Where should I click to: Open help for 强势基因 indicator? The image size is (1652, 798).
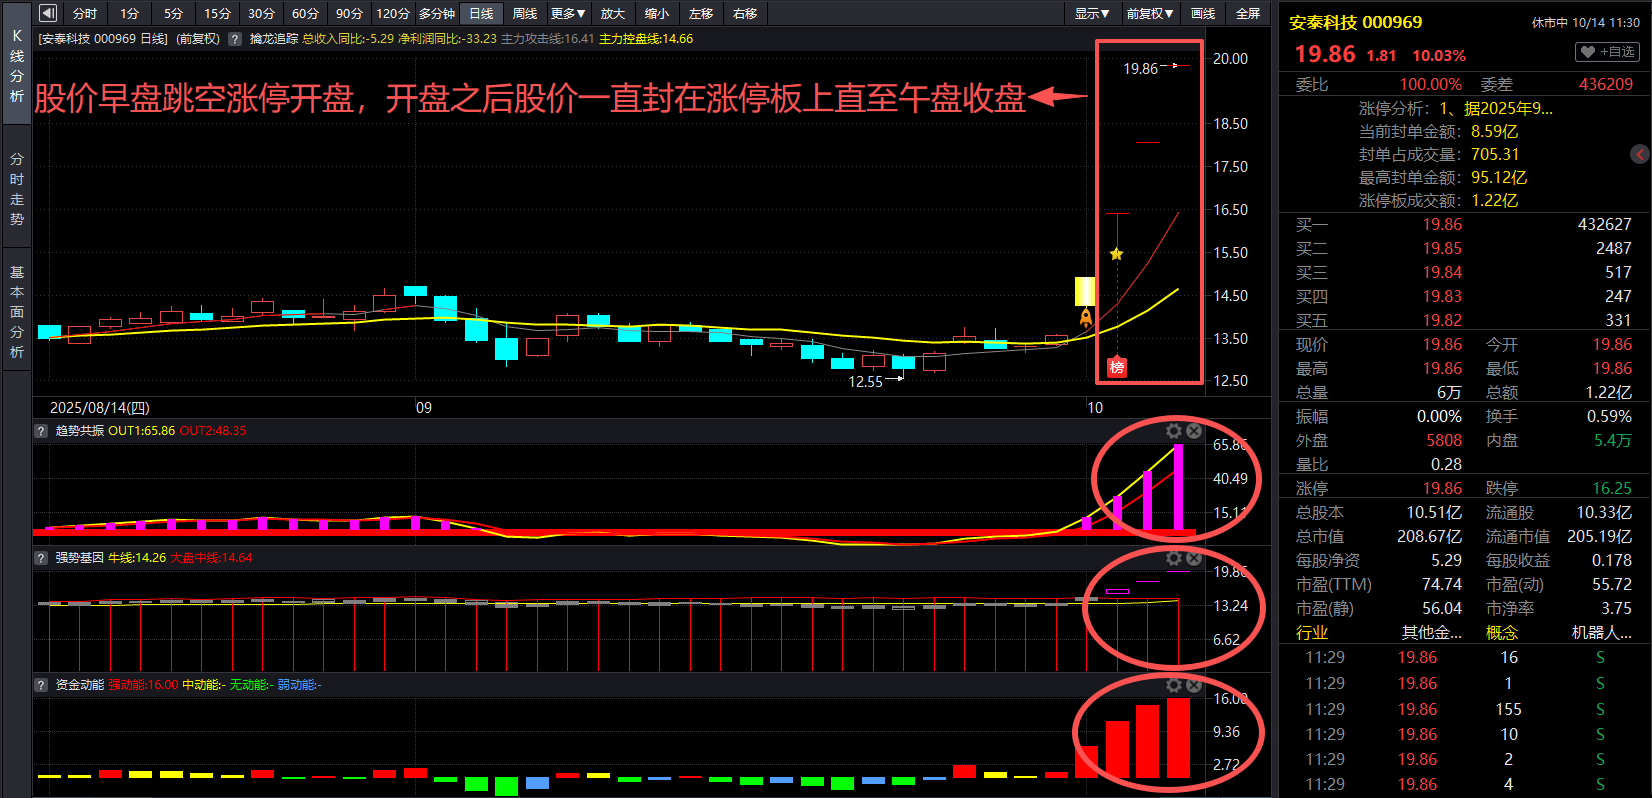point(41,558)
